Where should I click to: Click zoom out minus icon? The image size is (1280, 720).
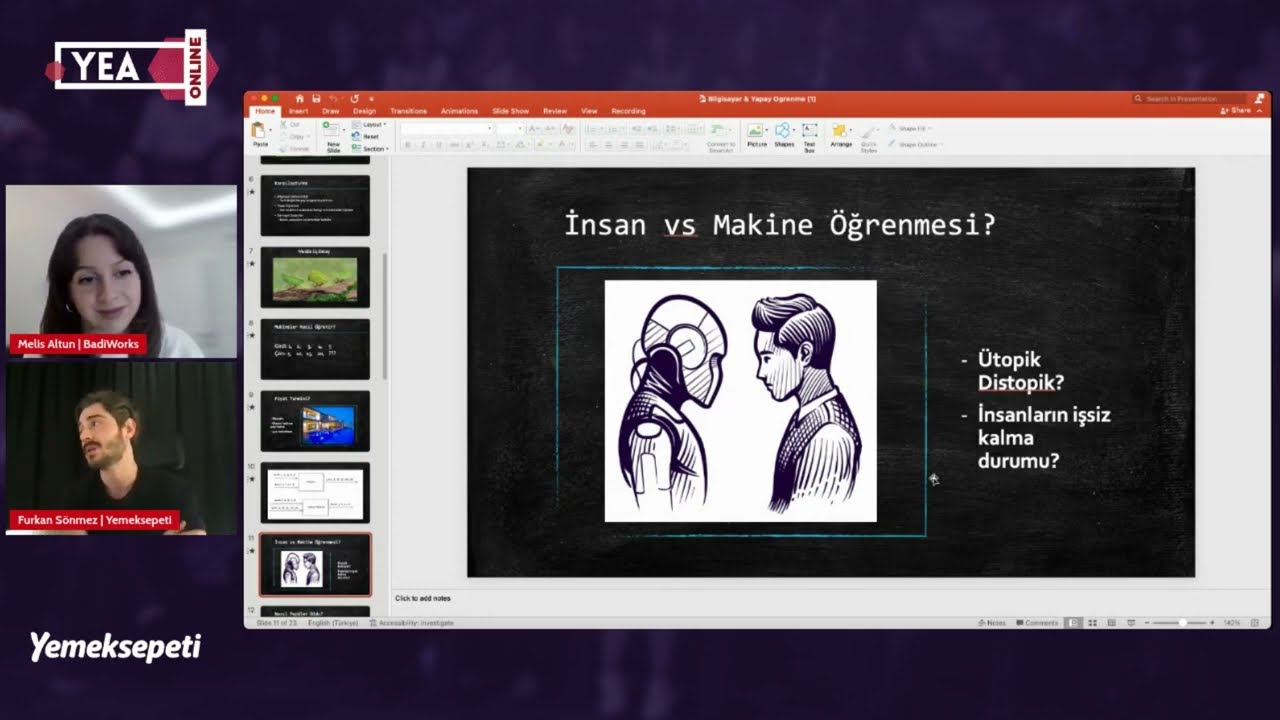click(1147, 622)
